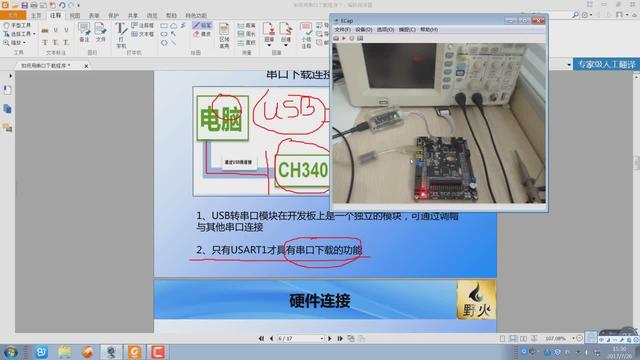Click the 距离 distance measure tool
The width and height of the screenshot is (640, 360).
tap(247, 25)
